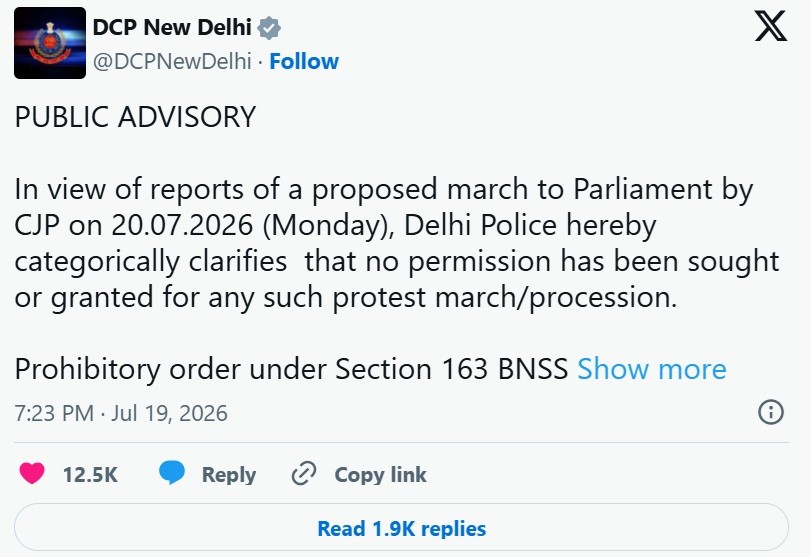The height and width of the screenshot is (557, 811).
Task: Follow the DCP New Delhi account
Action: 304,61
